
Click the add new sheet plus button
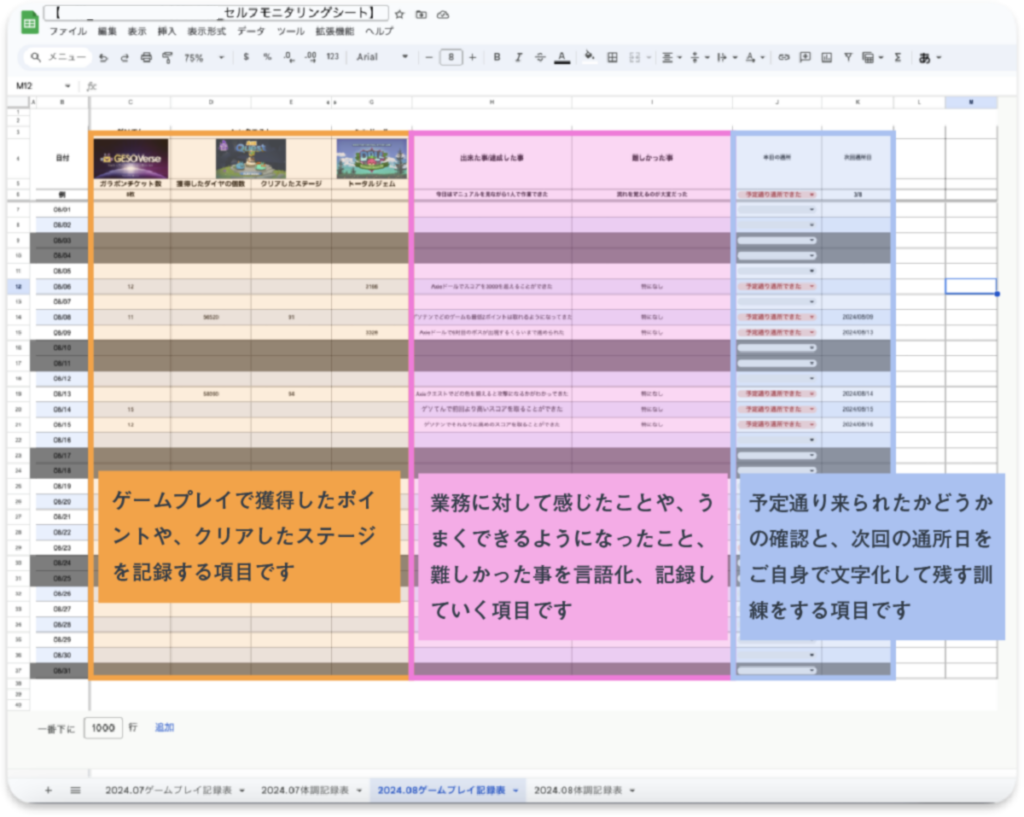(48, 790)
